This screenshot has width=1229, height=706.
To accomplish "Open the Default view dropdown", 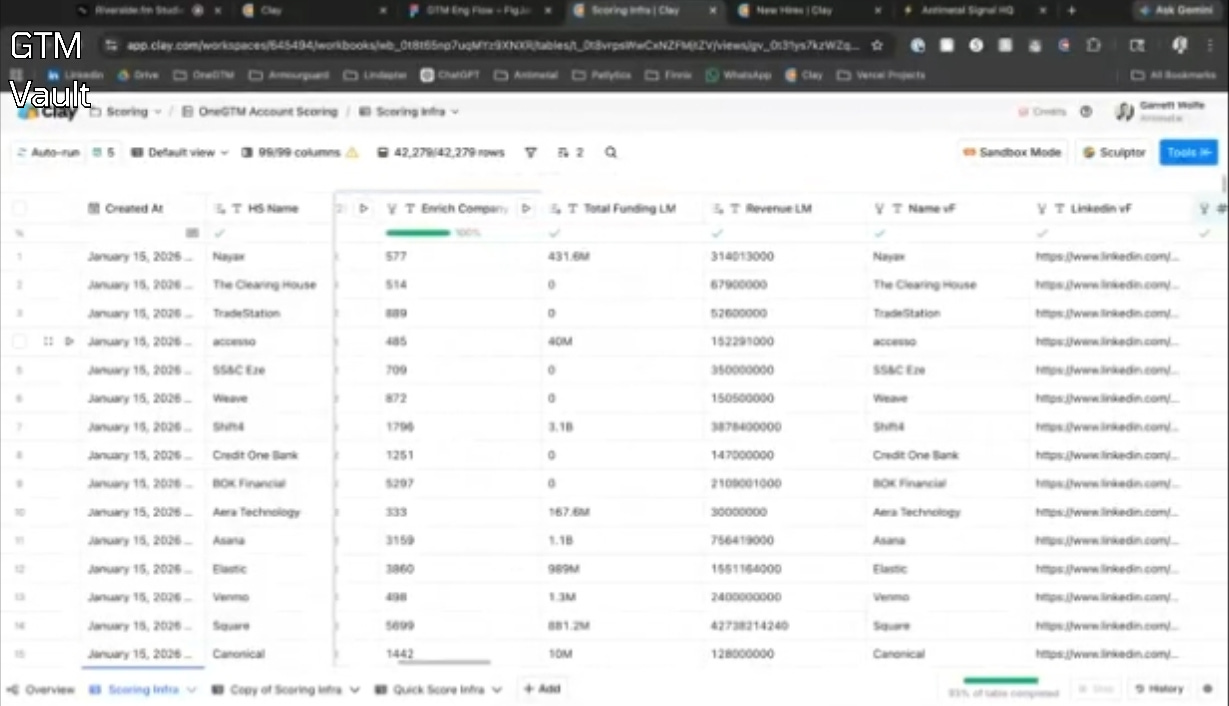I will click(x=180, y=153).
